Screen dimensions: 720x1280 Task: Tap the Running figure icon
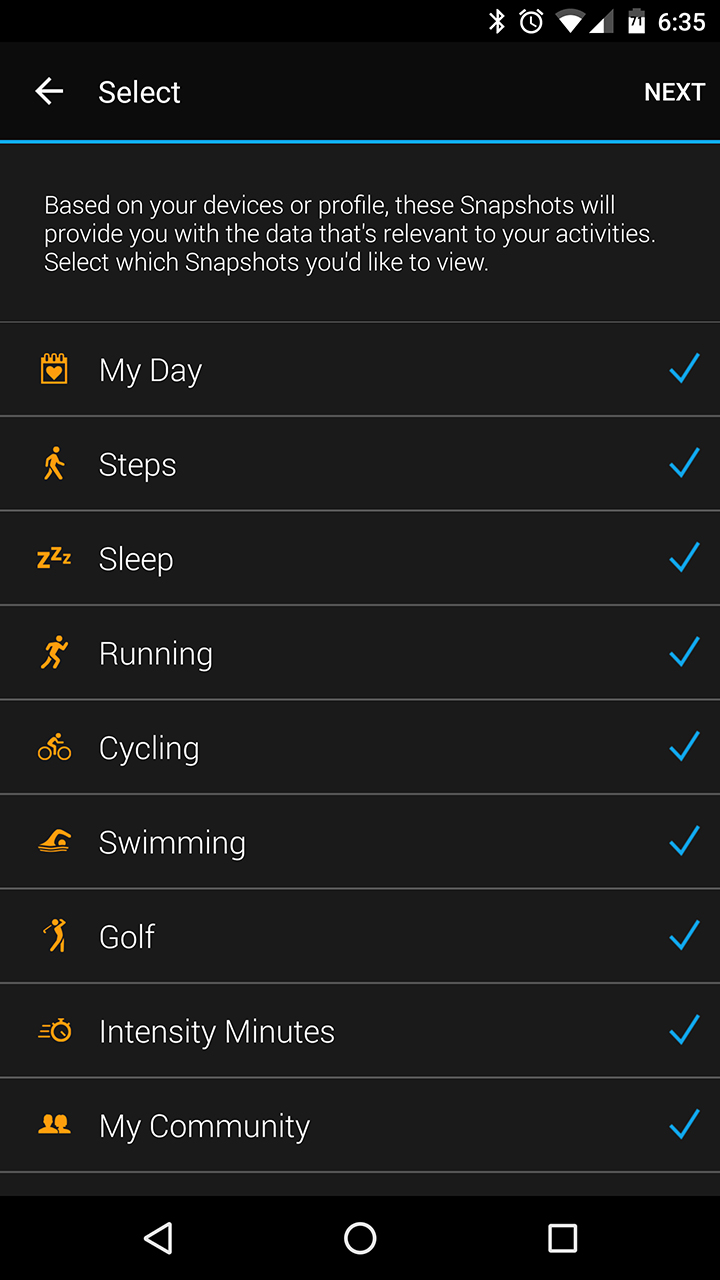click(54, 653)
